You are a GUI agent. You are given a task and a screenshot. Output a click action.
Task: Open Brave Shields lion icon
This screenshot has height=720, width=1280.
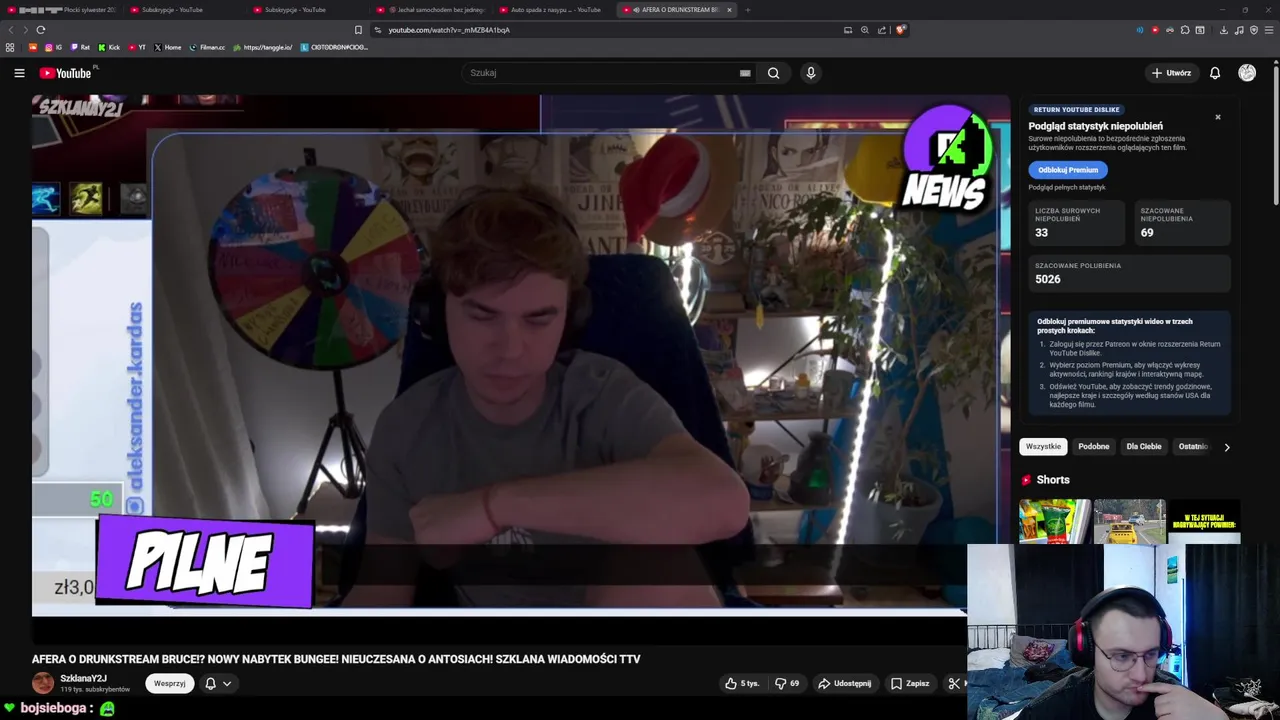(900, 30)
